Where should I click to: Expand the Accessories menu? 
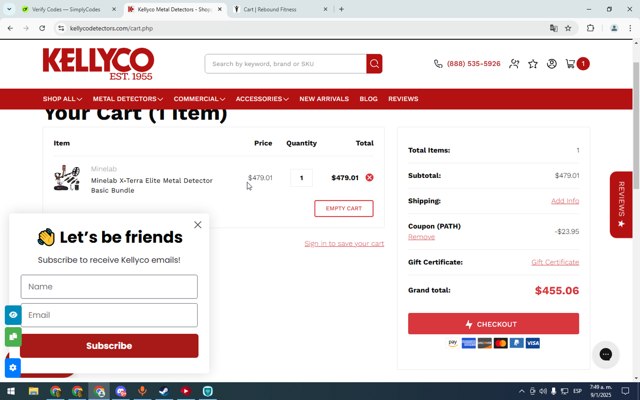[x=262, y=99]
